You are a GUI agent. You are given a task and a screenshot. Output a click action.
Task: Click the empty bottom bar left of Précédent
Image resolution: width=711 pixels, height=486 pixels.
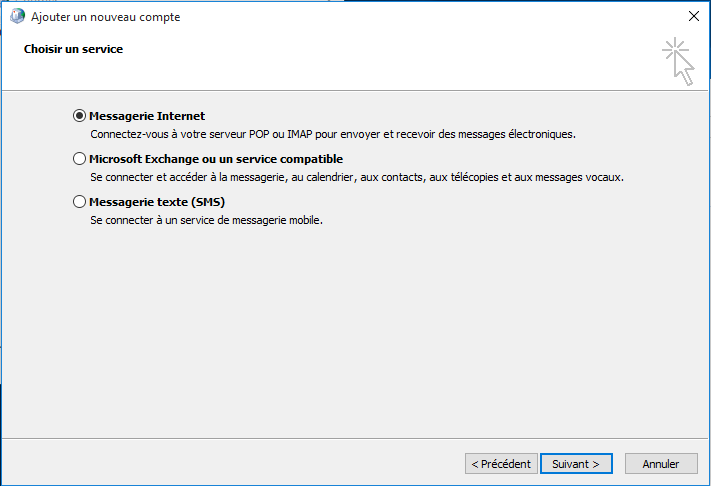(x=230, y=464)
